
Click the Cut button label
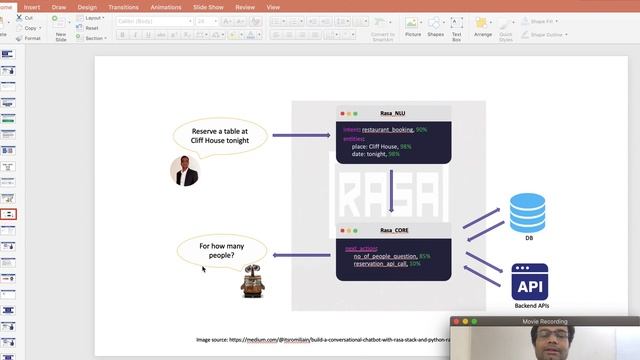coord(29,18)
